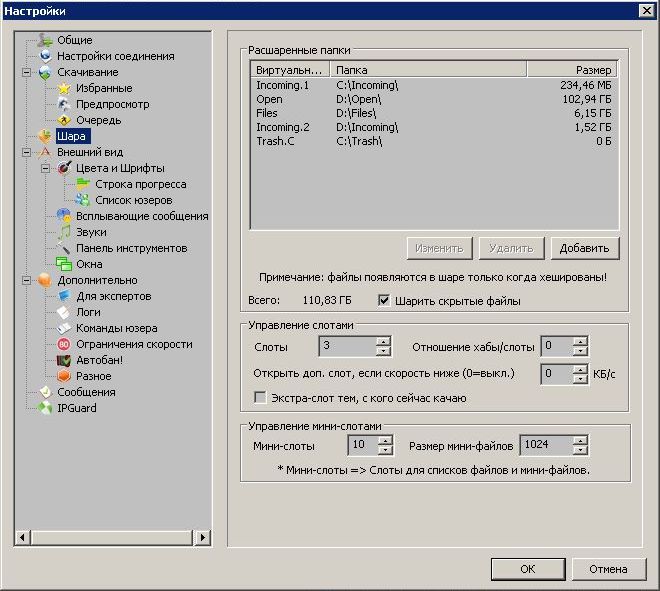Screen dimensions: 660x591
Task: Collapse the Внешний вид tree node
Action: (27, 152)
